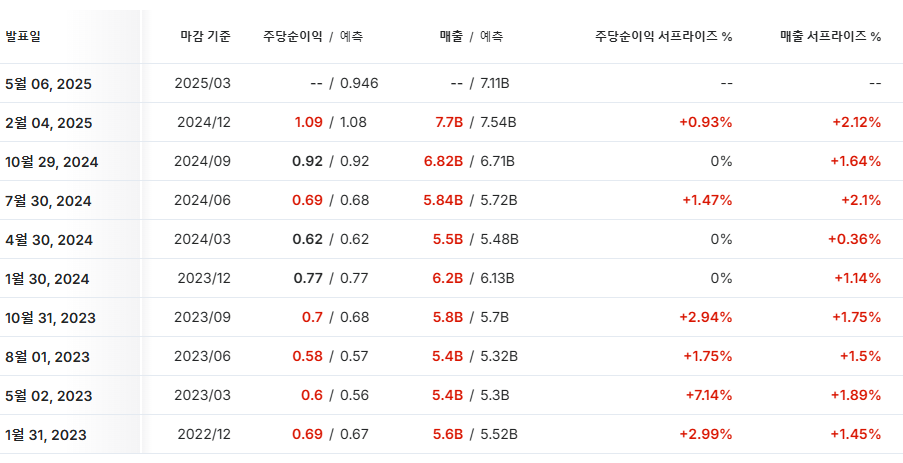This screenshot has width=903, height=463.
Task: Click the 주당순이익 서프라이즈 % header
Action: pos(663,37)
